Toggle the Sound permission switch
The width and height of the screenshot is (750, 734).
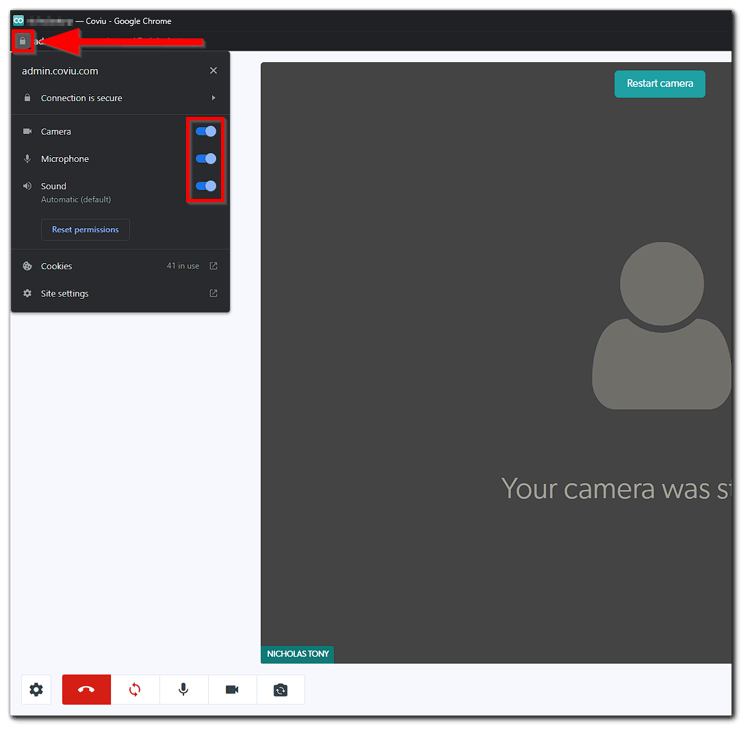click(206, 186)
